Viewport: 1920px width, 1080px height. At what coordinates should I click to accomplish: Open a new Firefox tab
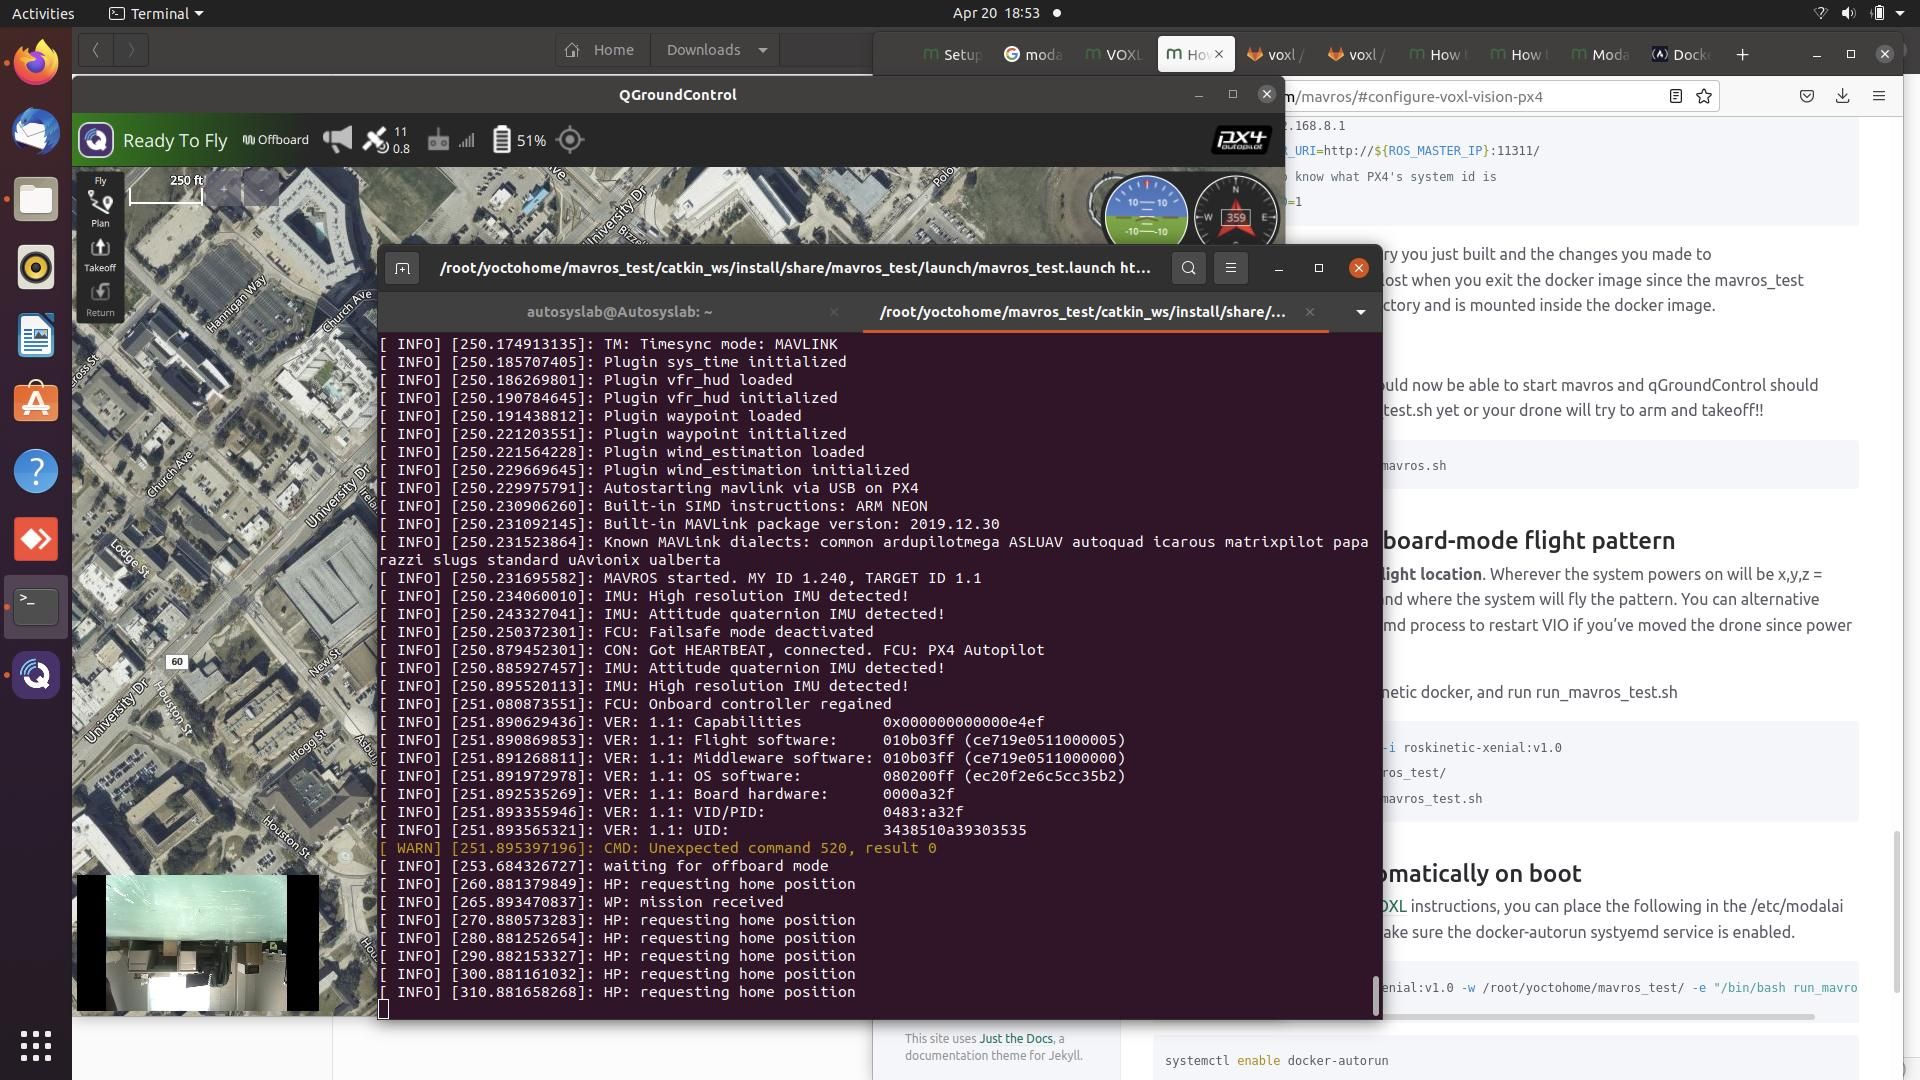pos(1742,54)
